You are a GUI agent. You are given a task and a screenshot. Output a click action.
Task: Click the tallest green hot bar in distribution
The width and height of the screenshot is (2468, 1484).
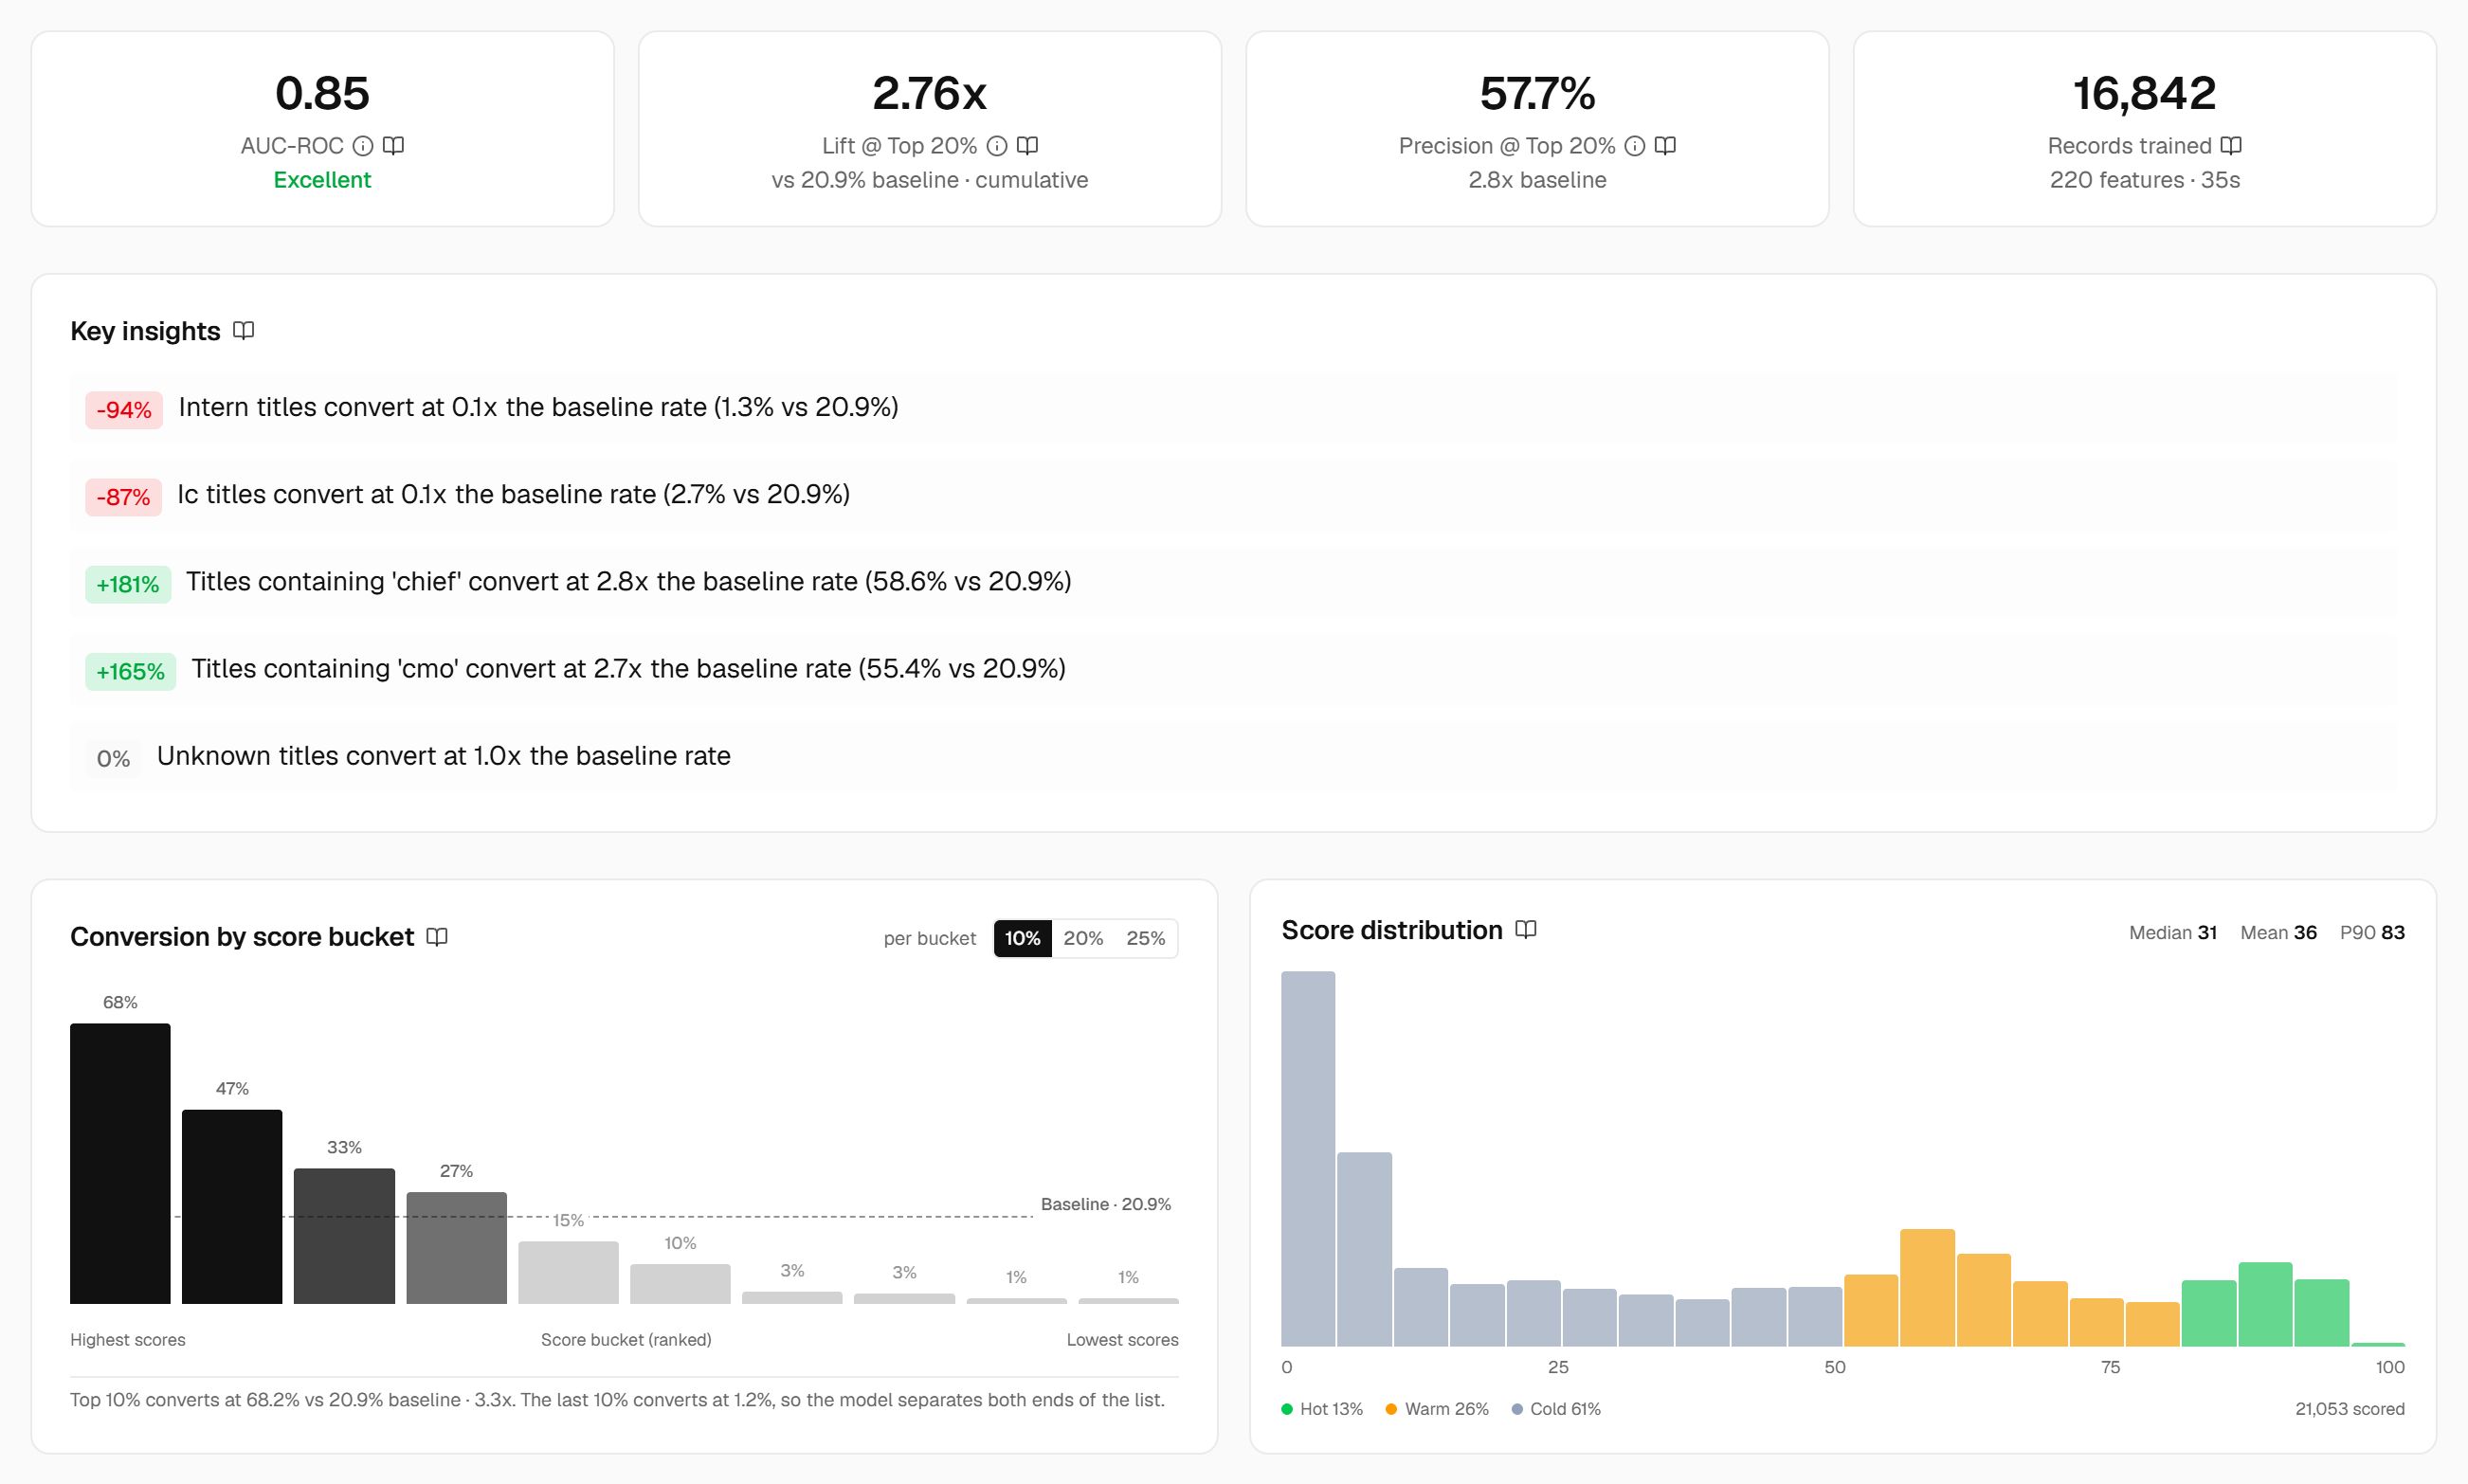[x=2266, y=1305]
